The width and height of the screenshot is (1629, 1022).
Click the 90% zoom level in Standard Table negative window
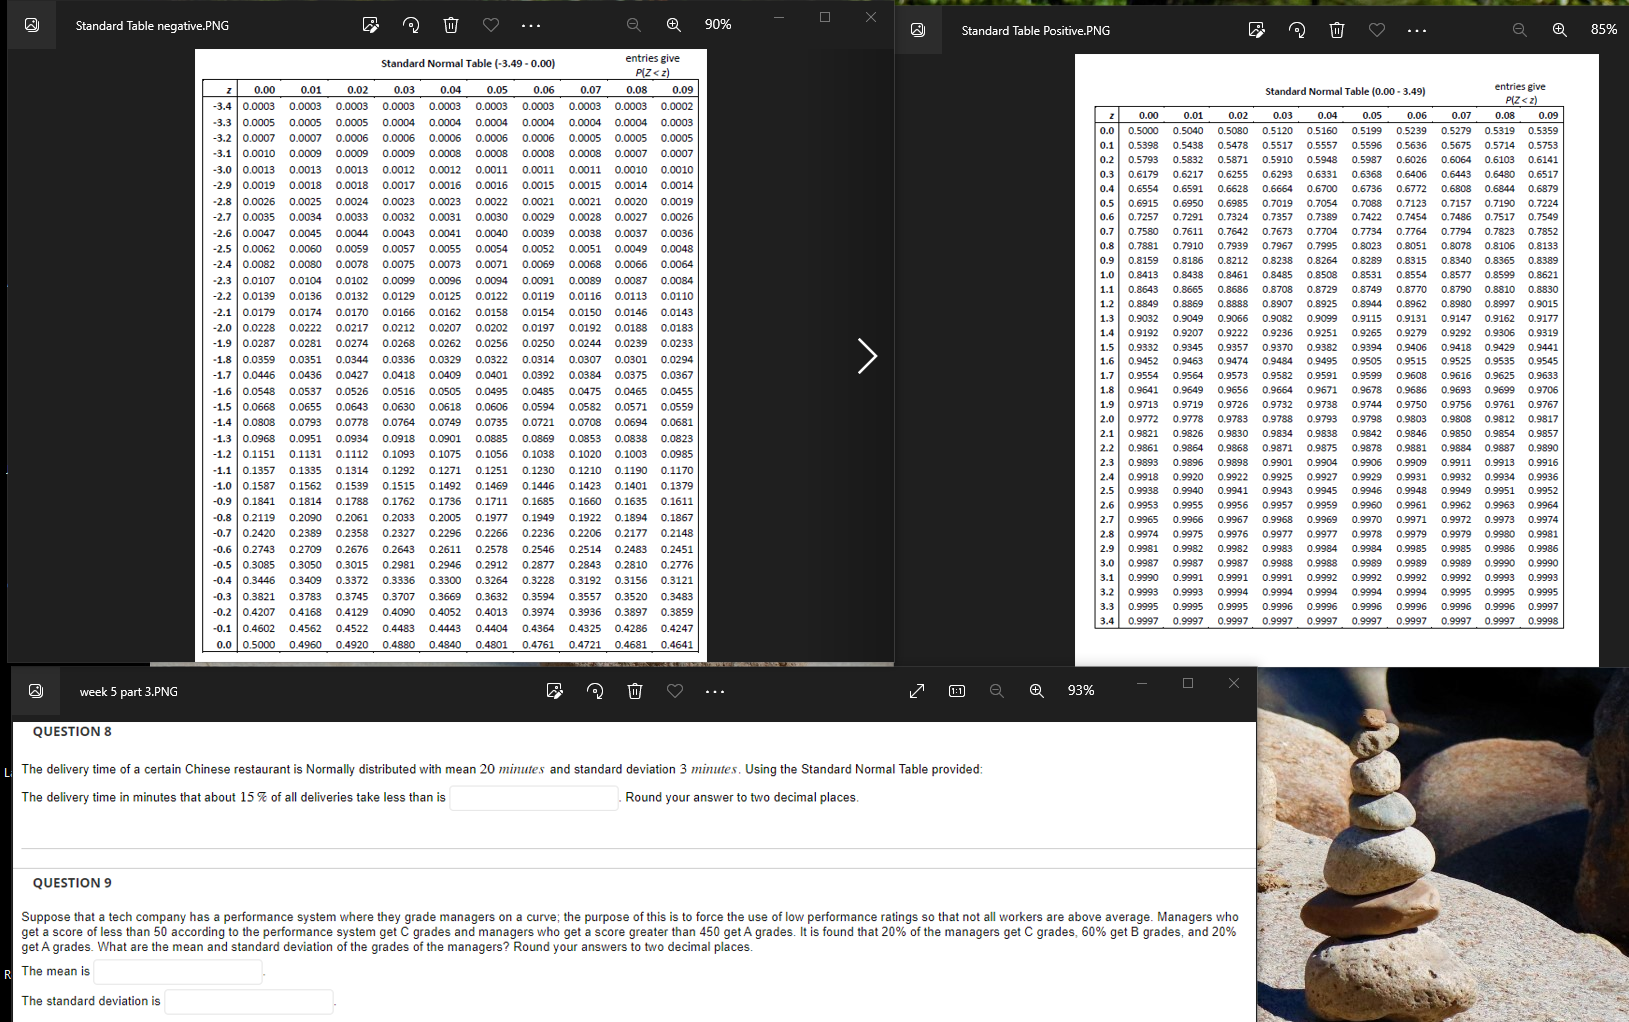[718, 25]
